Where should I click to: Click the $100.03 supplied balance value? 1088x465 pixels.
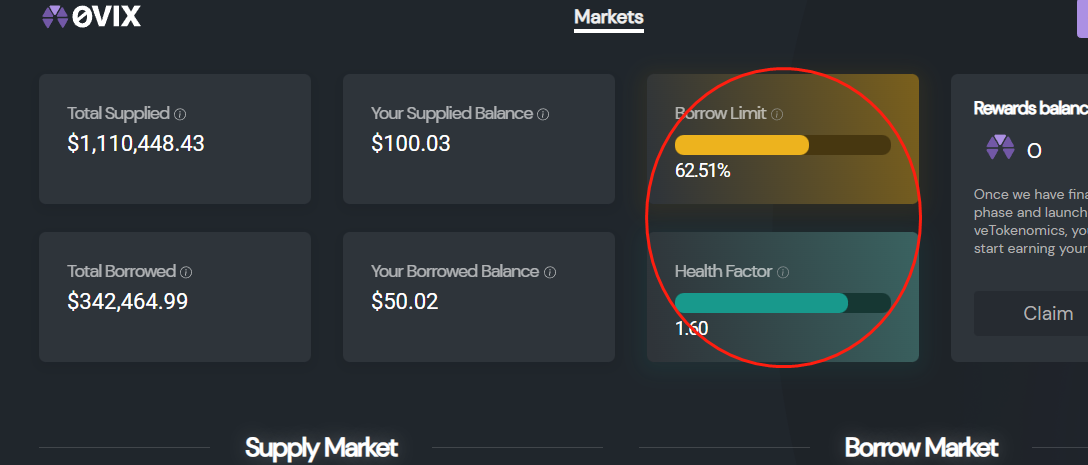[411, 144]
